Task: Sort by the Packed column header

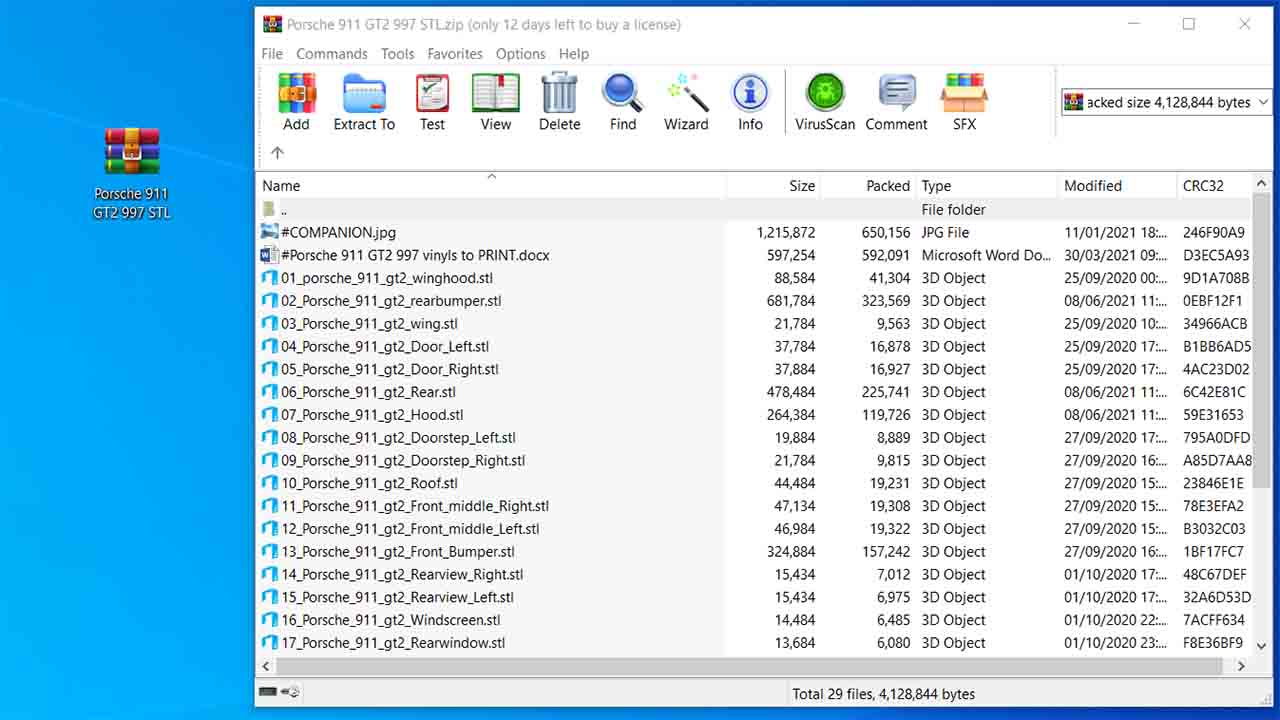Action: (x=867, y=186)
